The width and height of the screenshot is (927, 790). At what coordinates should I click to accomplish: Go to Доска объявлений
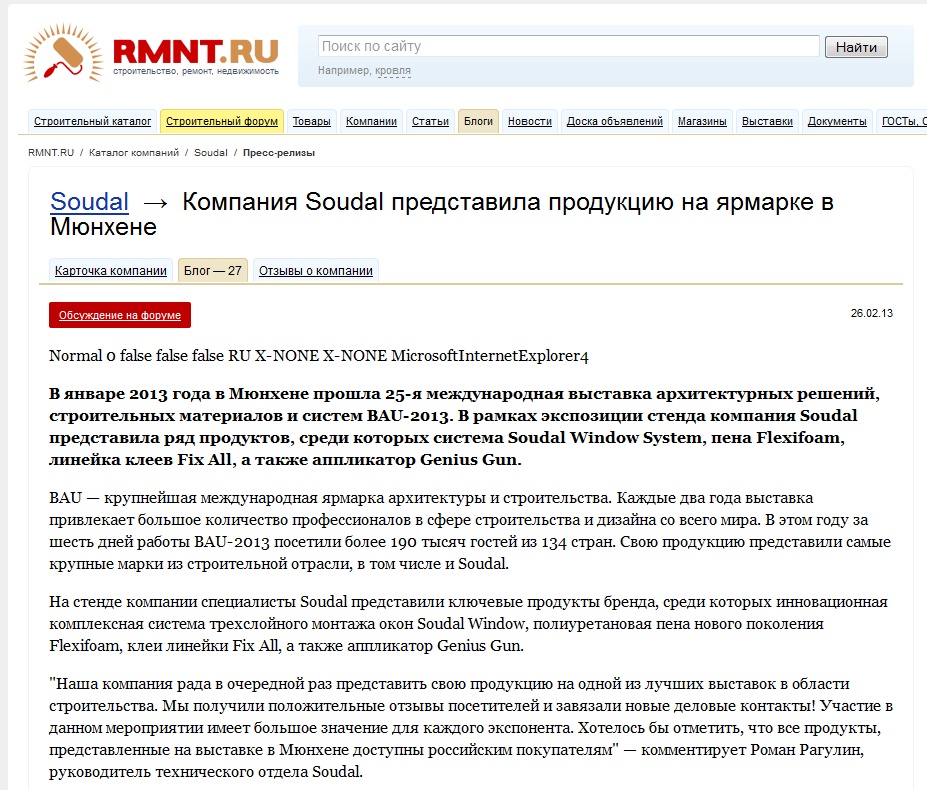(615, 121)
